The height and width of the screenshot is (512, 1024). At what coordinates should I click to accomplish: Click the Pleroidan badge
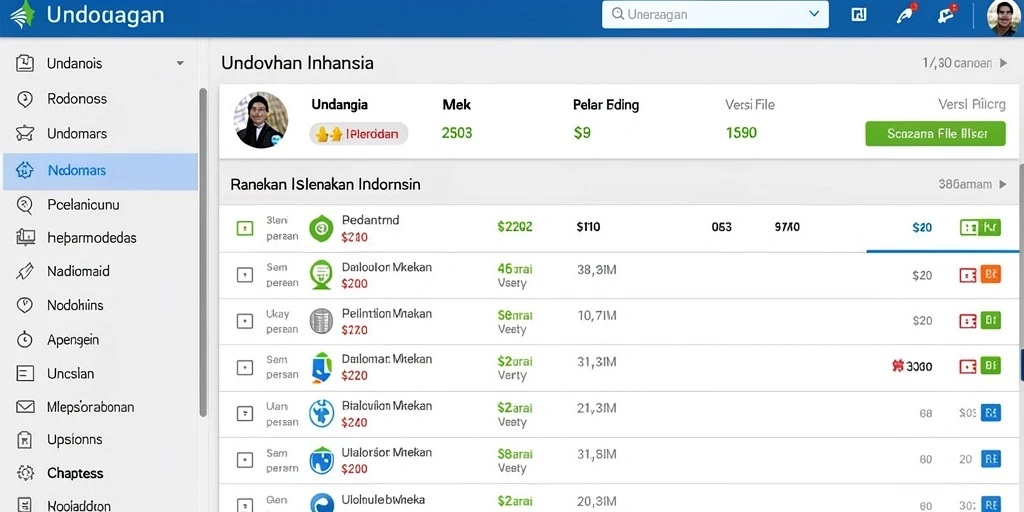[359, 134]
